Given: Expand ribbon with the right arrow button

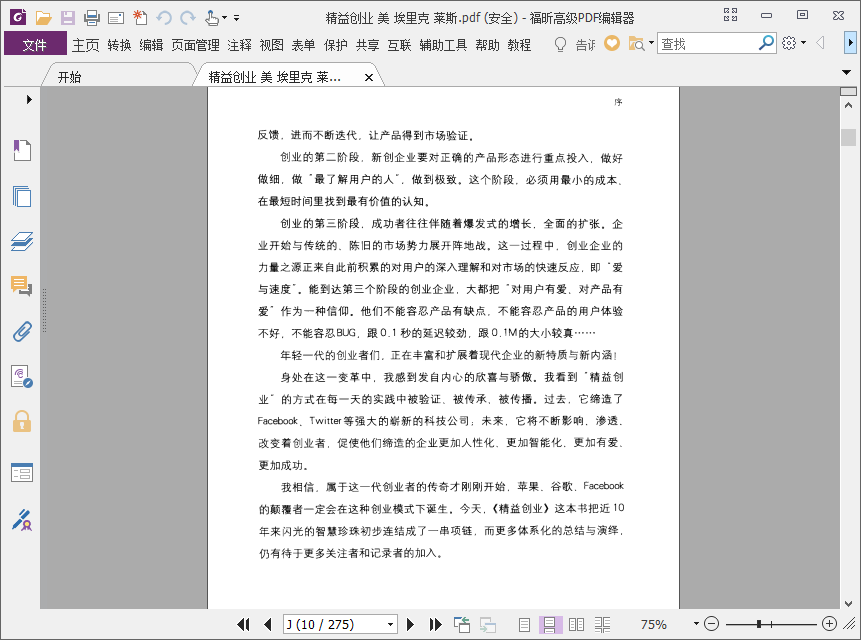Looking at the screenshot, I should 850,43.
